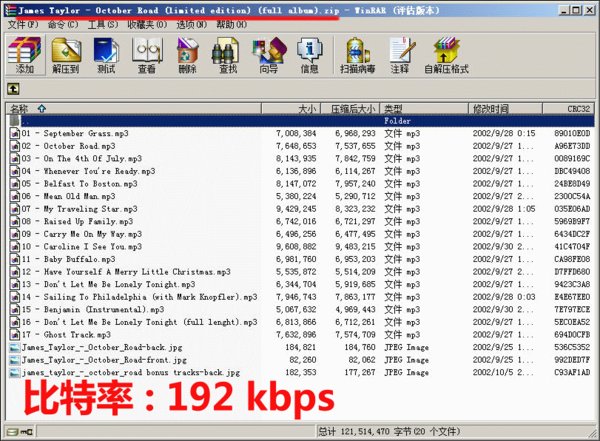The height and width of the screenshot is (441, 600).
Task: Click modified time '2002/10/5 2...'
Action: [503, 372]
